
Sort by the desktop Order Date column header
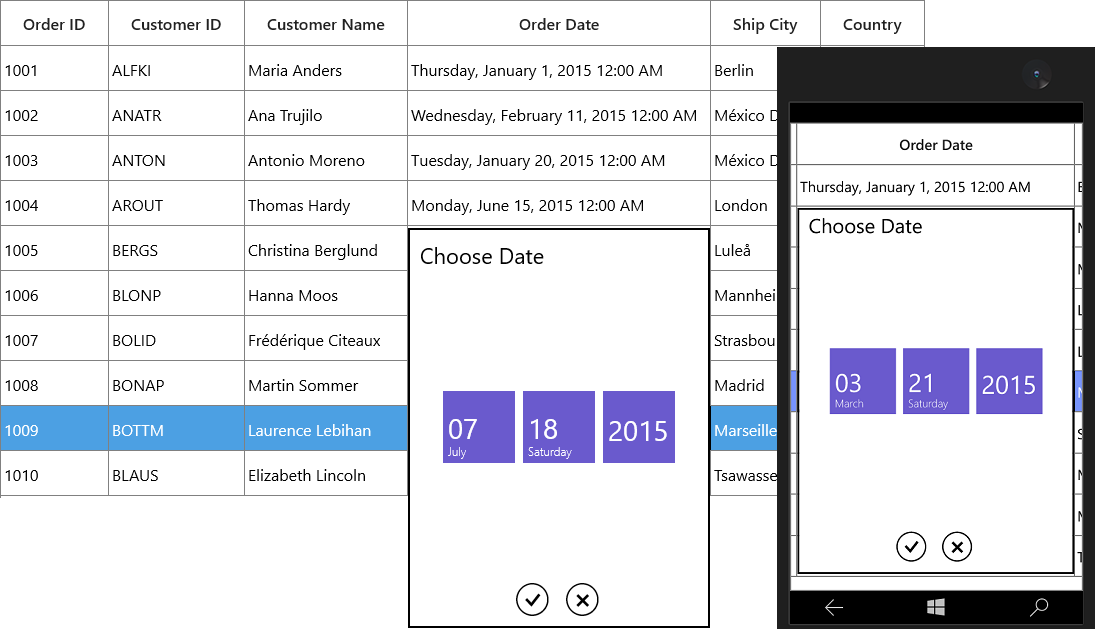(559, 24)
